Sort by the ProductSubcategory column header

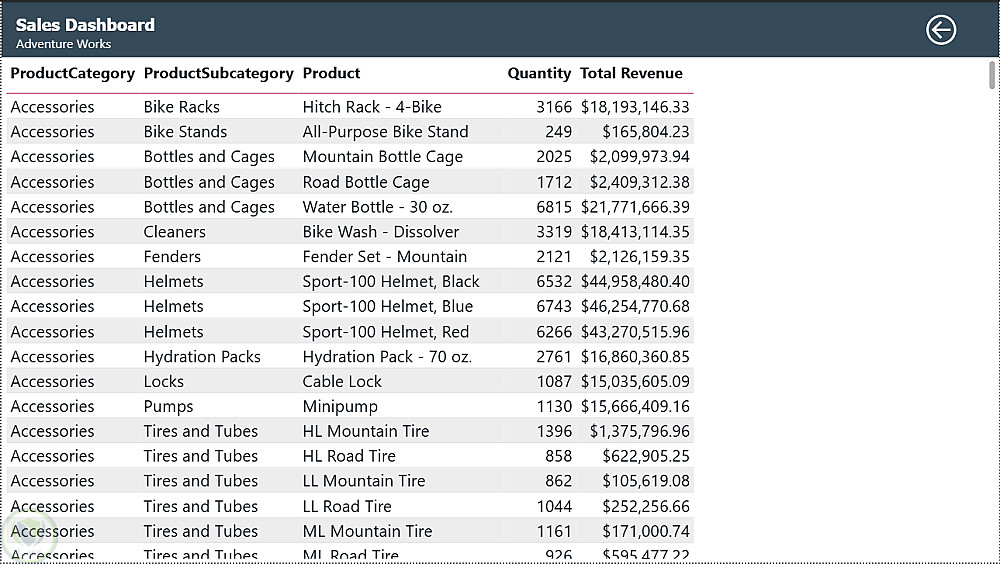pyautogui.click(x=218, y=73)
